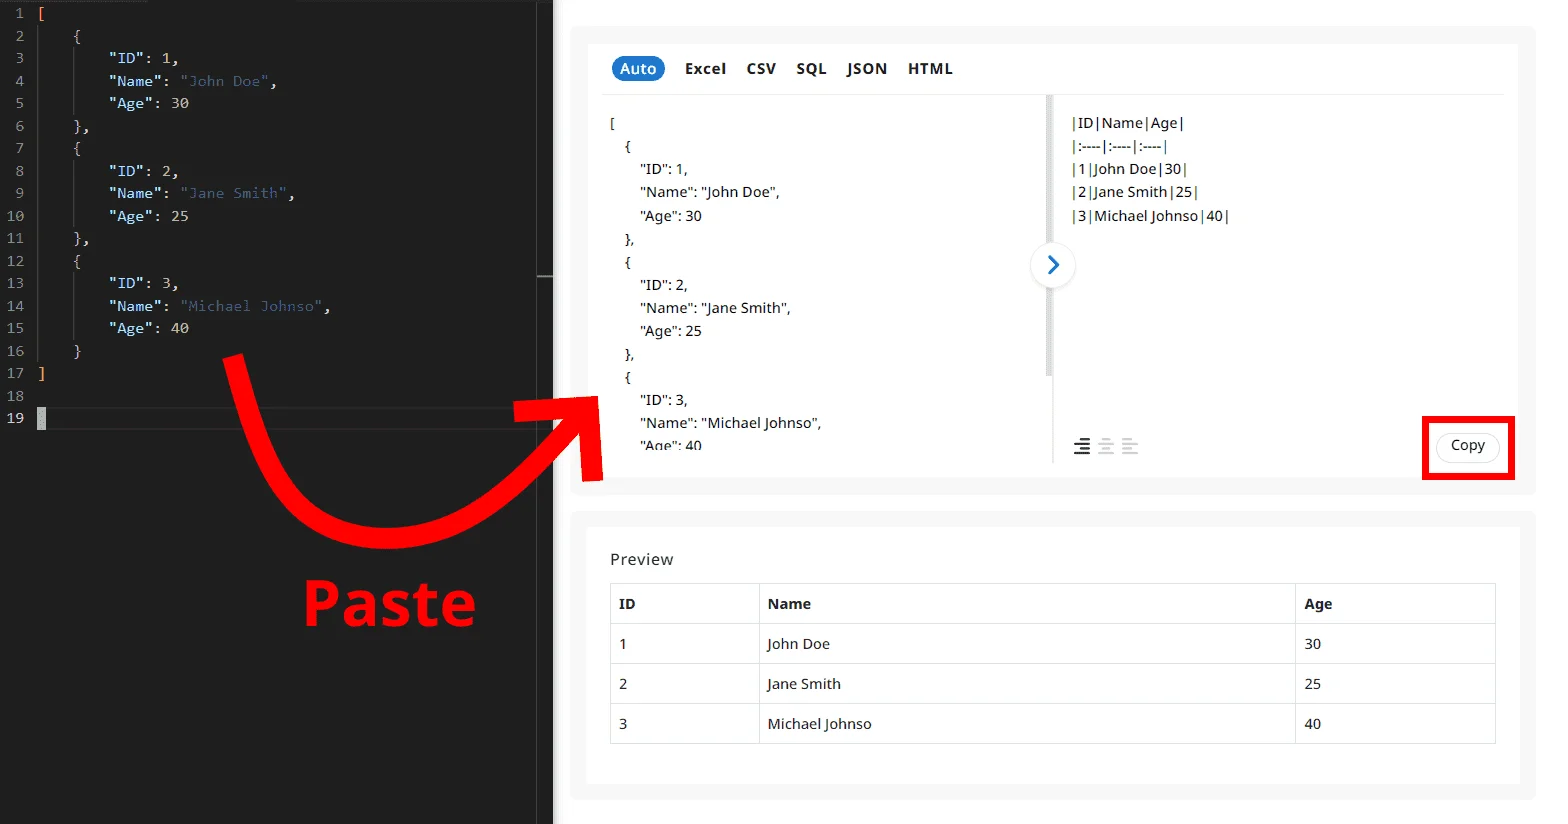Screen dimensions: 1568x824
Task: Click "Age": 40 in the code editor
Action: [x=148, y=328]
